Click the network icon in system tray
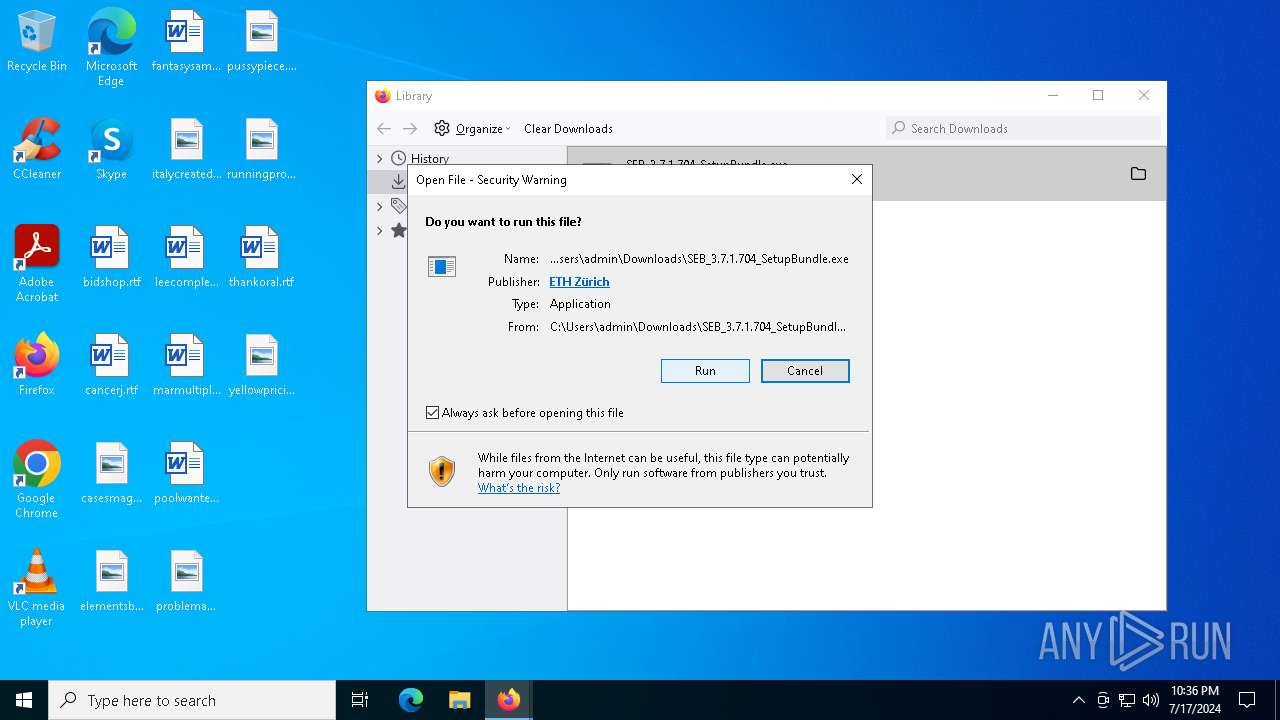Image resolution: width=1280 pixels, height=720 pixels. [1127, 700]
